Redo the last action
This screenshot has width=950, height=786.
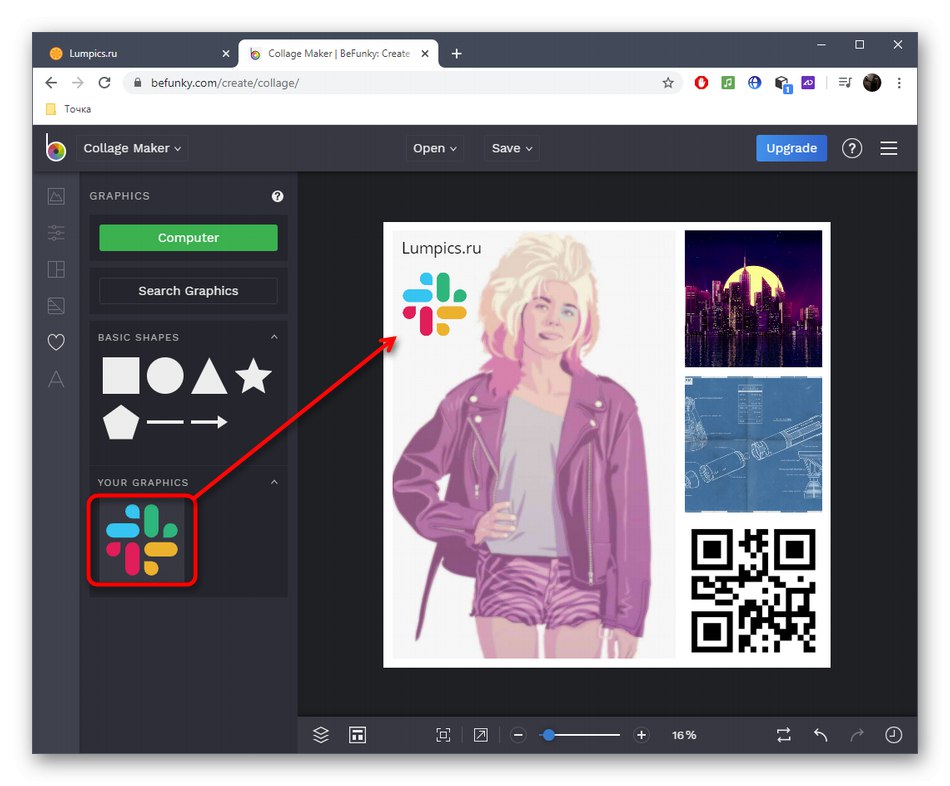click(857, 734)
